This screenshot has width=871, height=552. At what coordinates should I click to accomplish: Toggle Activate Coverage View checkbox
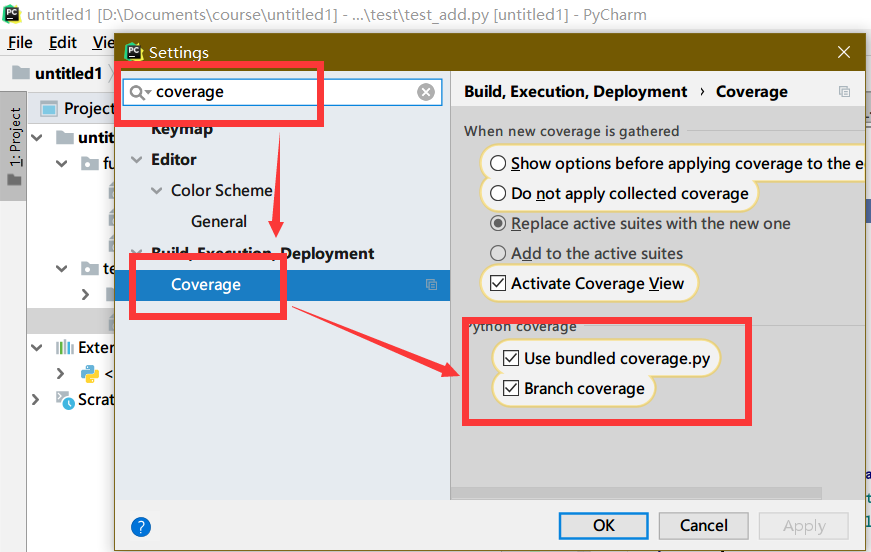tap(498, 283)
